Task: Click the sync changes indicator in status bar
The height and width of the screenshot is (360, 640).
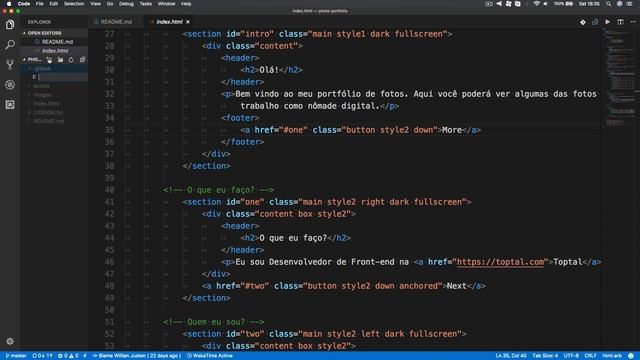Action: click(x=42, y=356)
